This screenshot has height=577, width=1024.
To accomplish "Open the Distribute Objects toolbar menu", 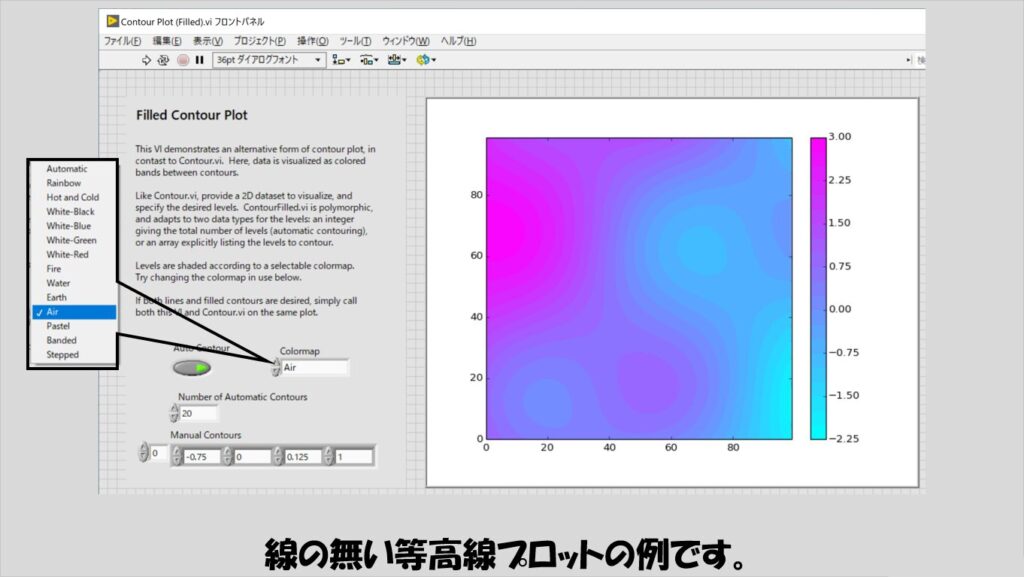I will point(369,60).
